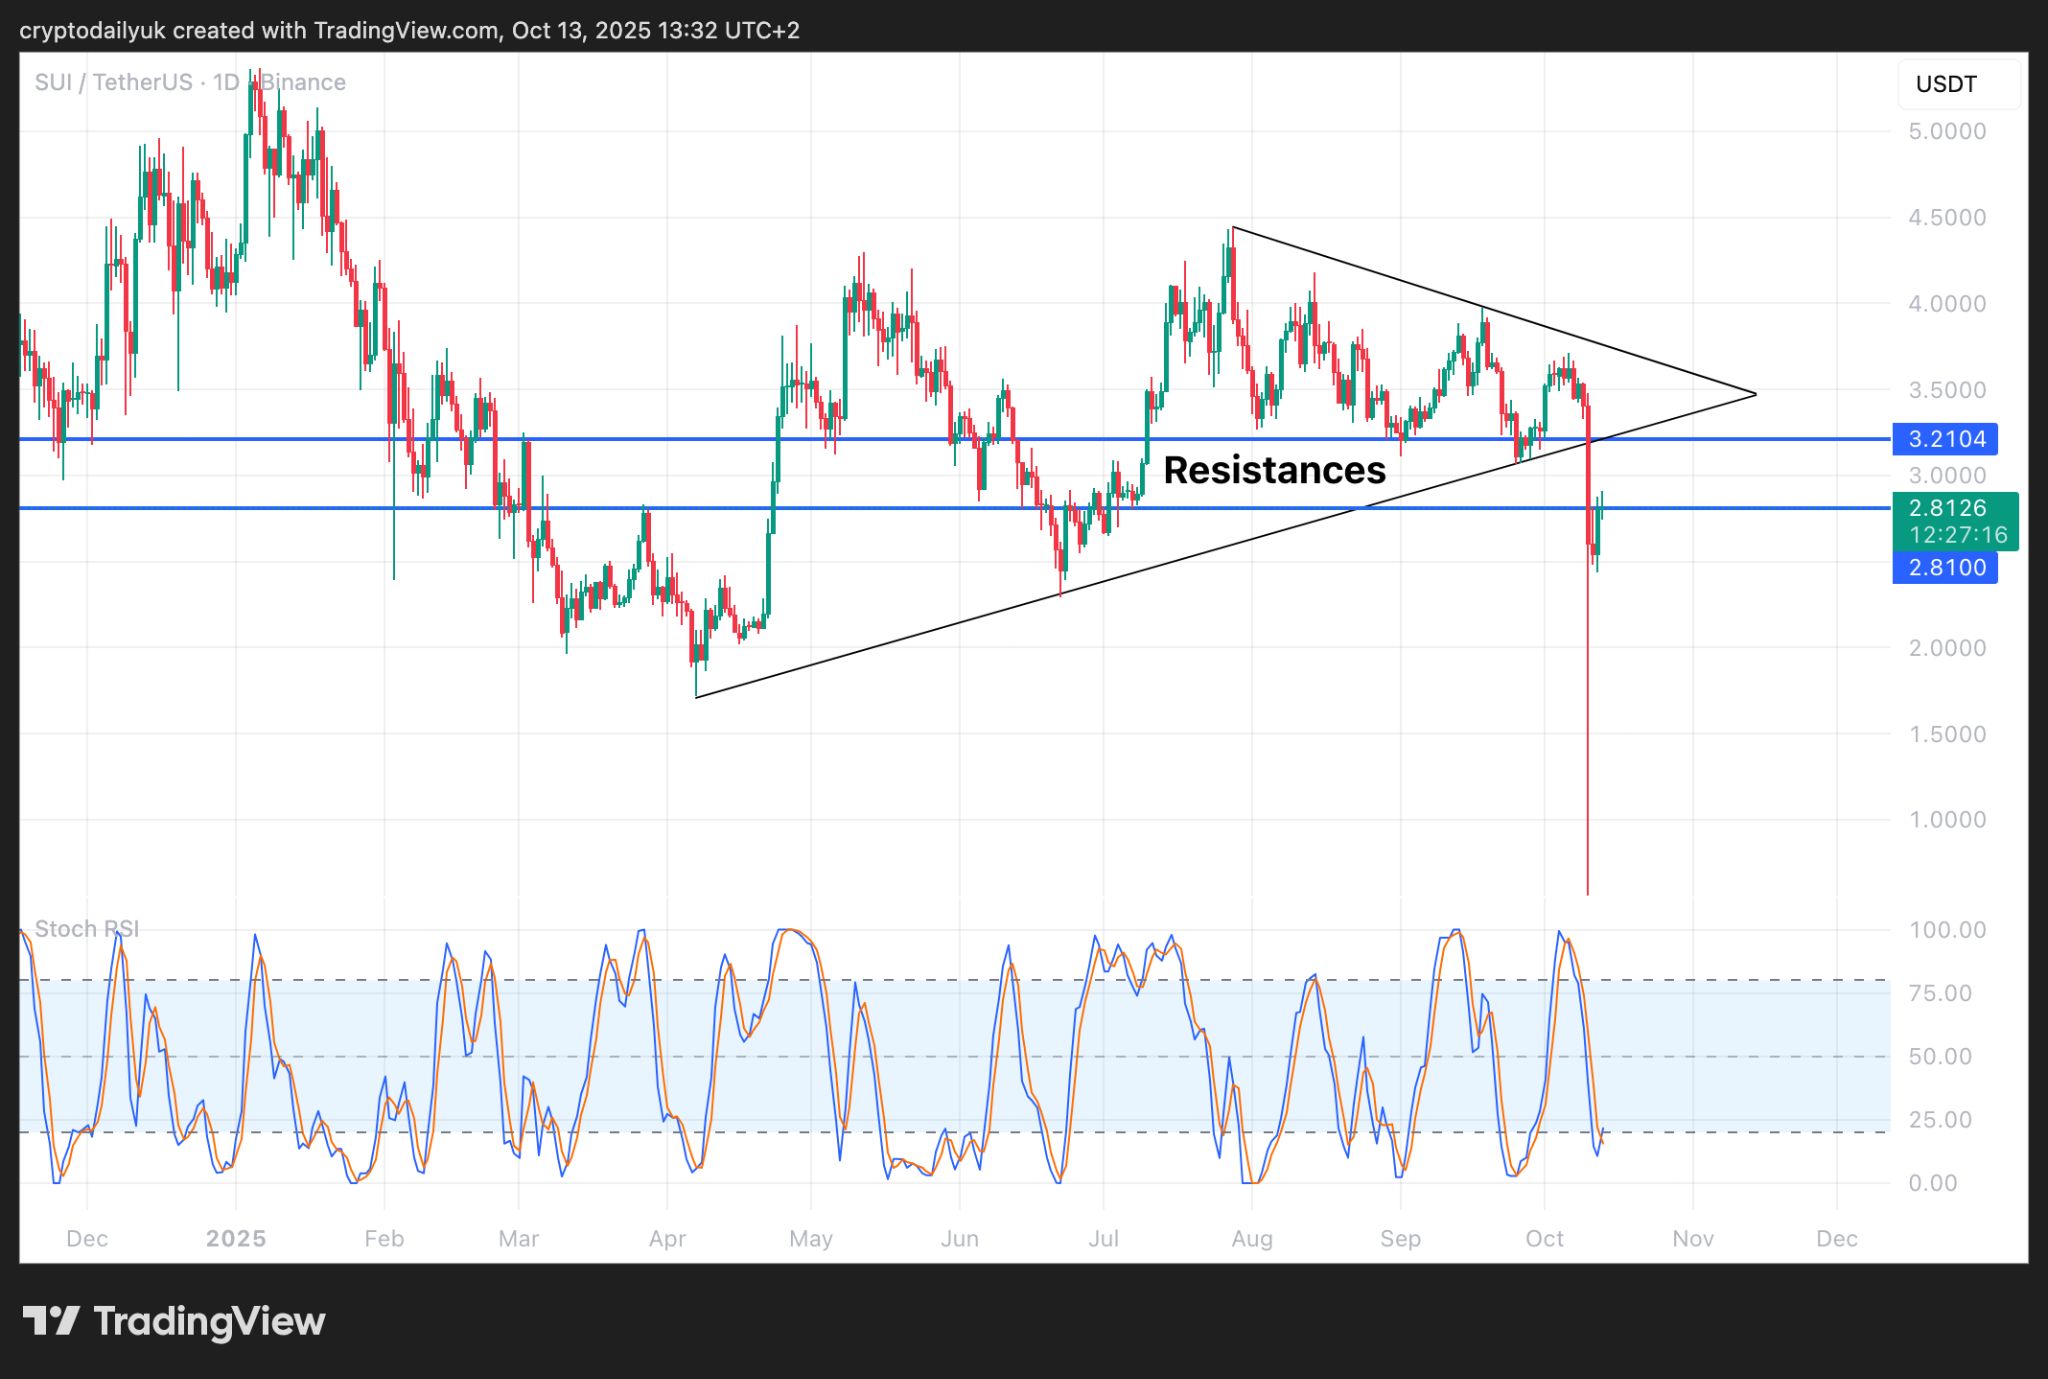The width and height of the screenshot is (2048, 1379).
Task: Click the 2025 year label on time axis
Action: coord(236,1239)
